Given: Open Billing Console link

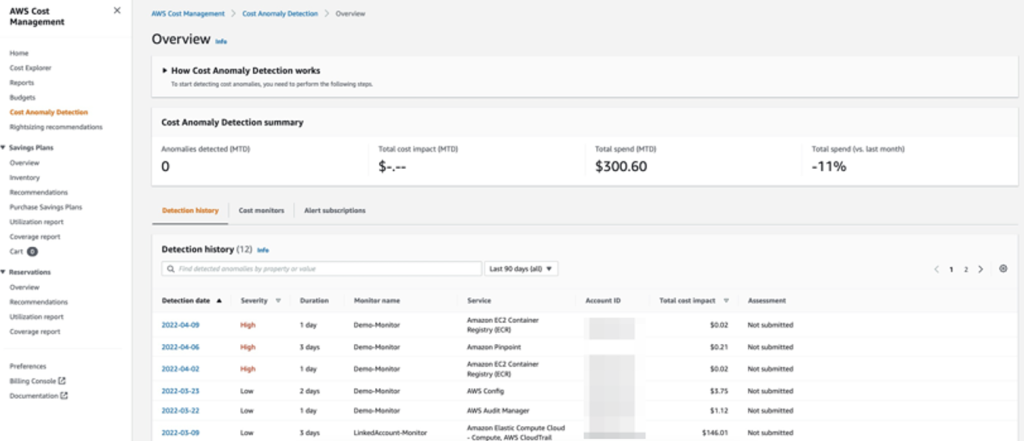Looking at the screenshot, I should click(x=33, y=381).
